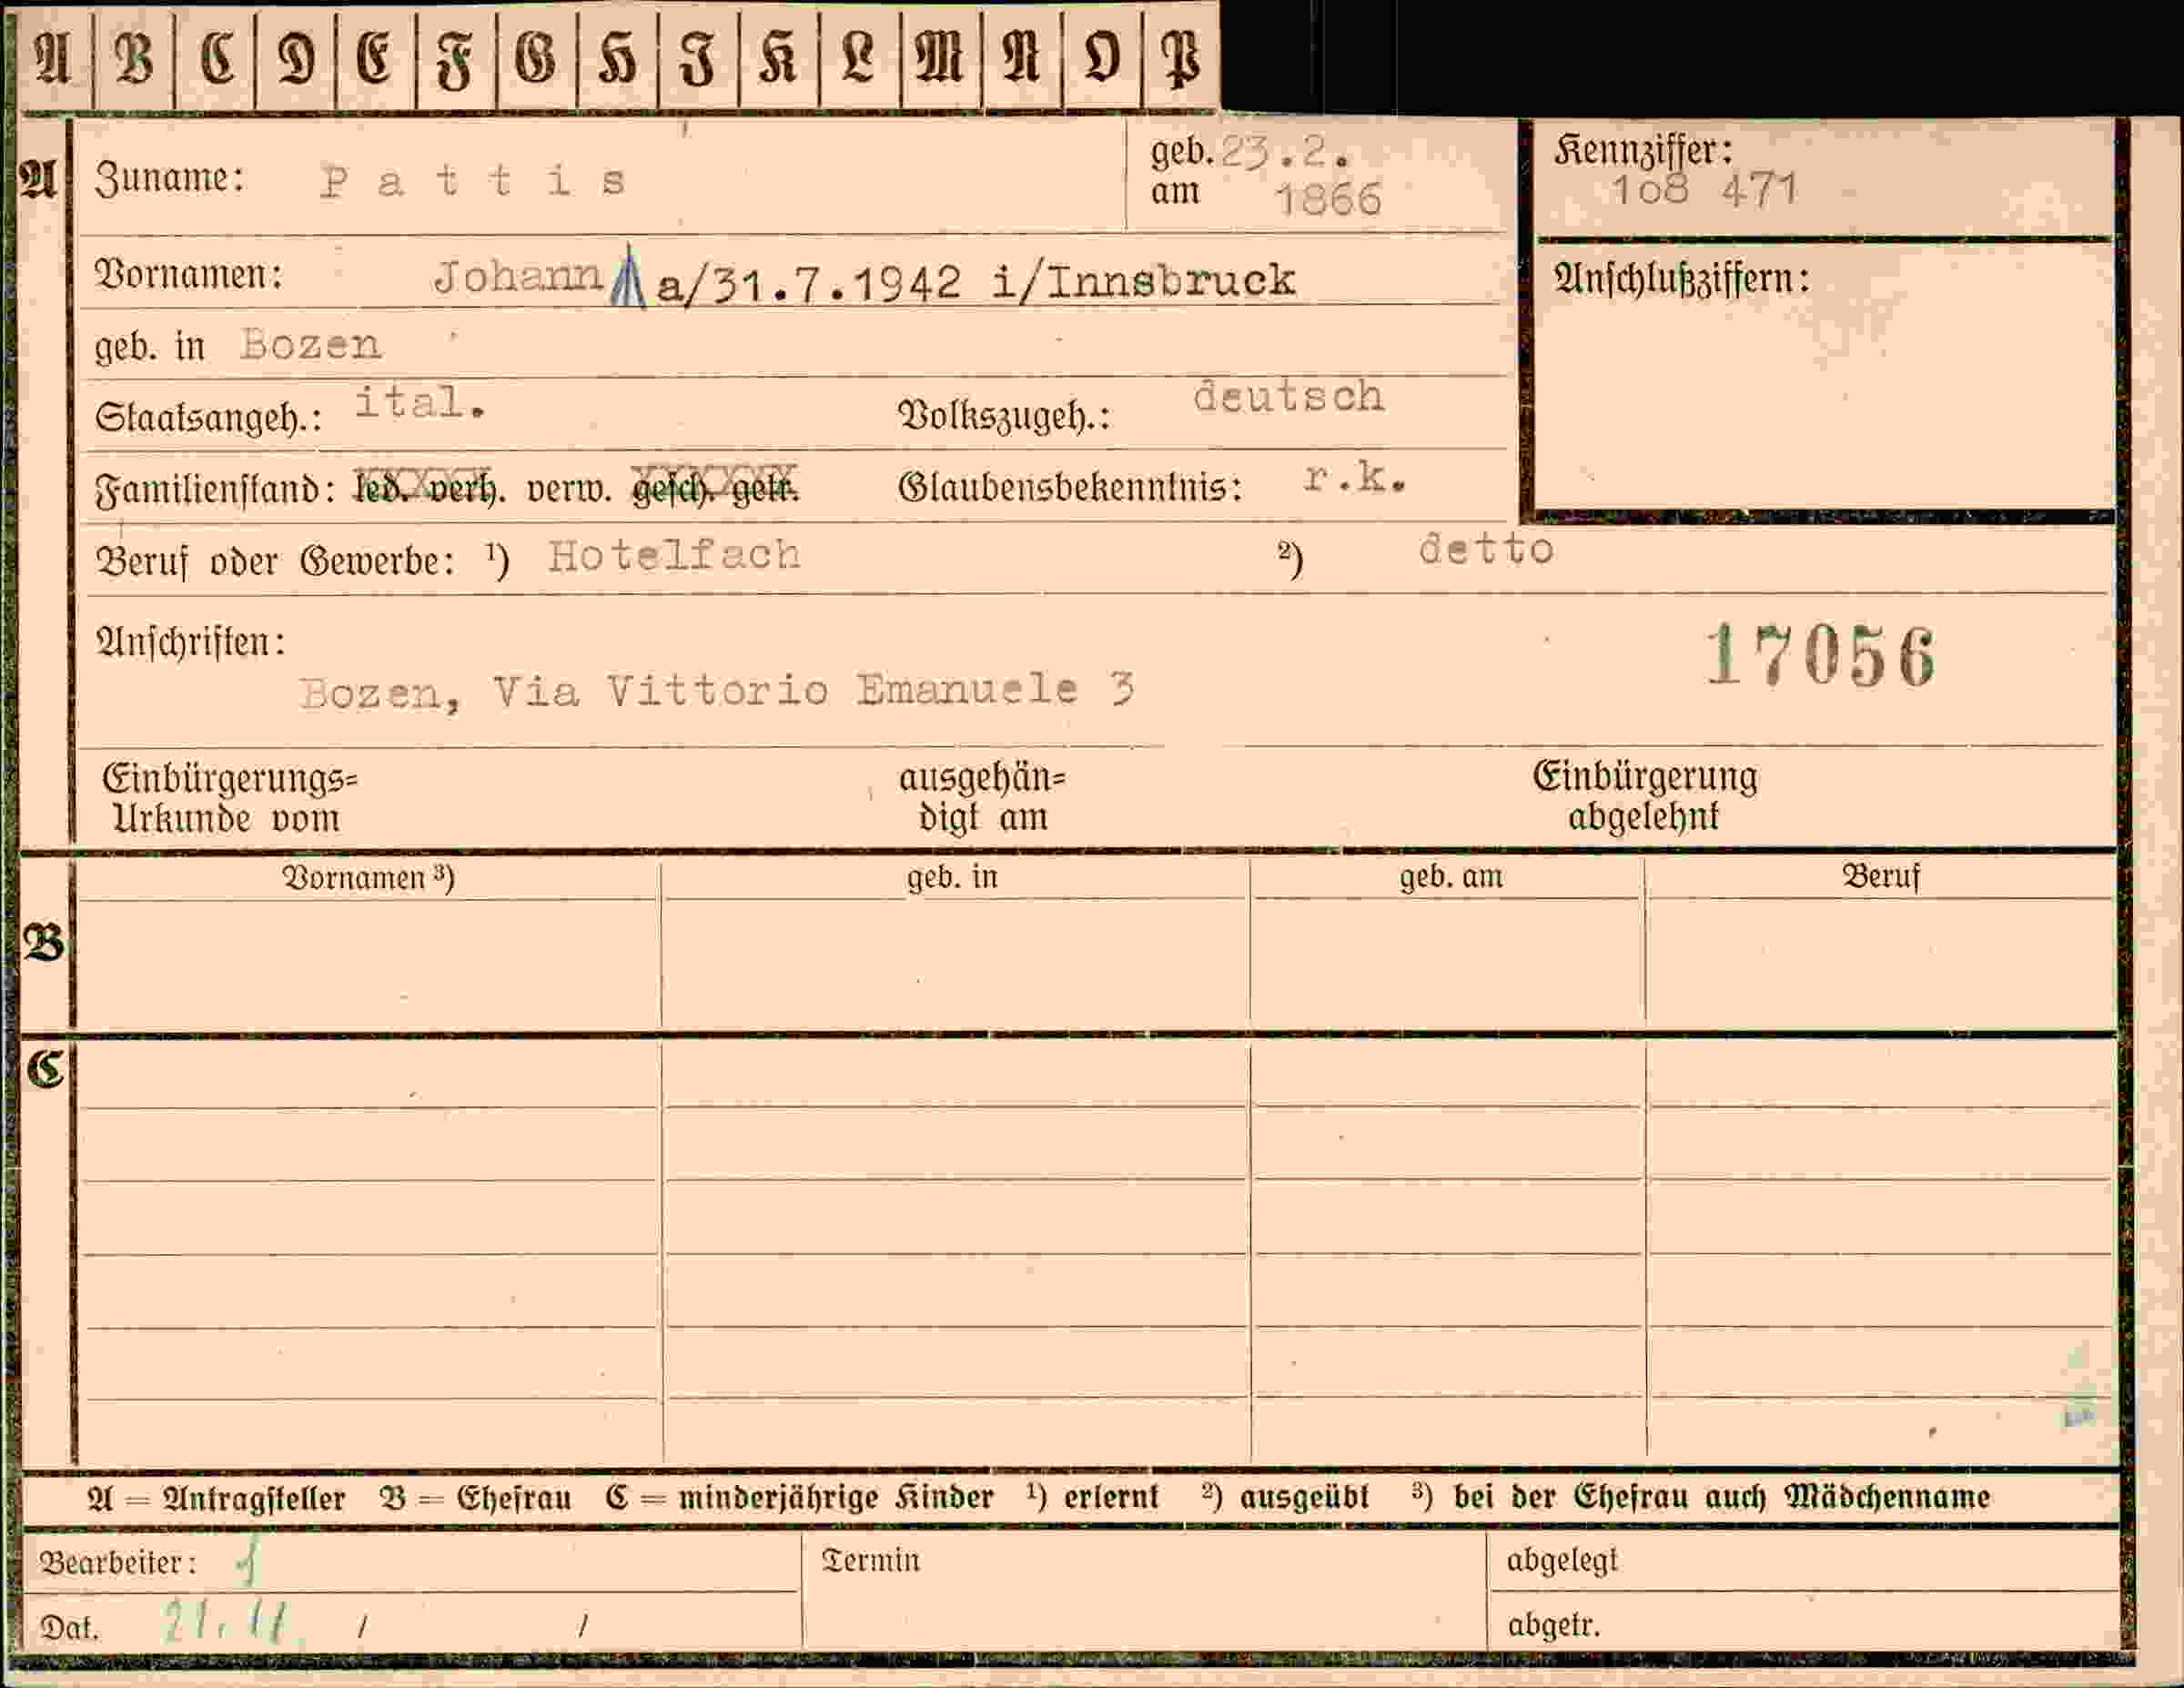The image size is (2184, 1688).
Task: Click the 'Beruf oder Gewerbe:' label
Action: (275, 561)
